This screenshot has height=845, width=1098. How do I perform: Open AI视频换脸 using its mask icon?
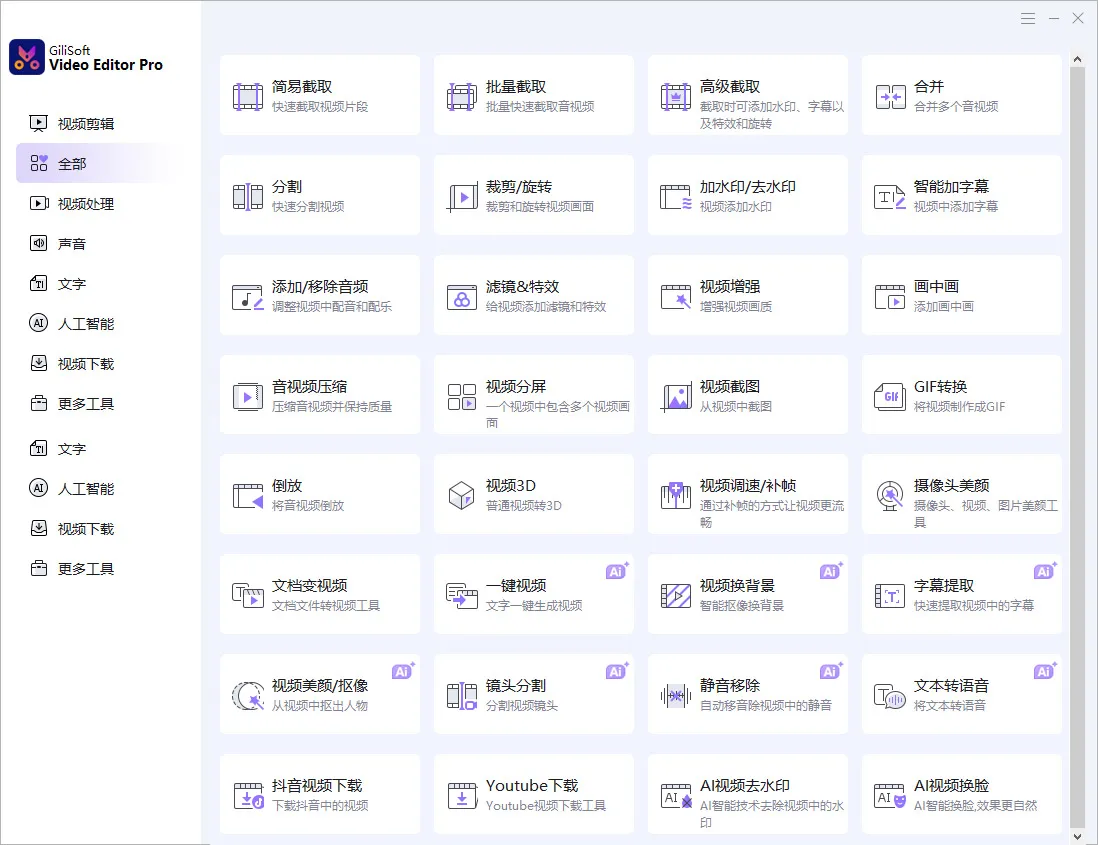(x=890, y=795)
